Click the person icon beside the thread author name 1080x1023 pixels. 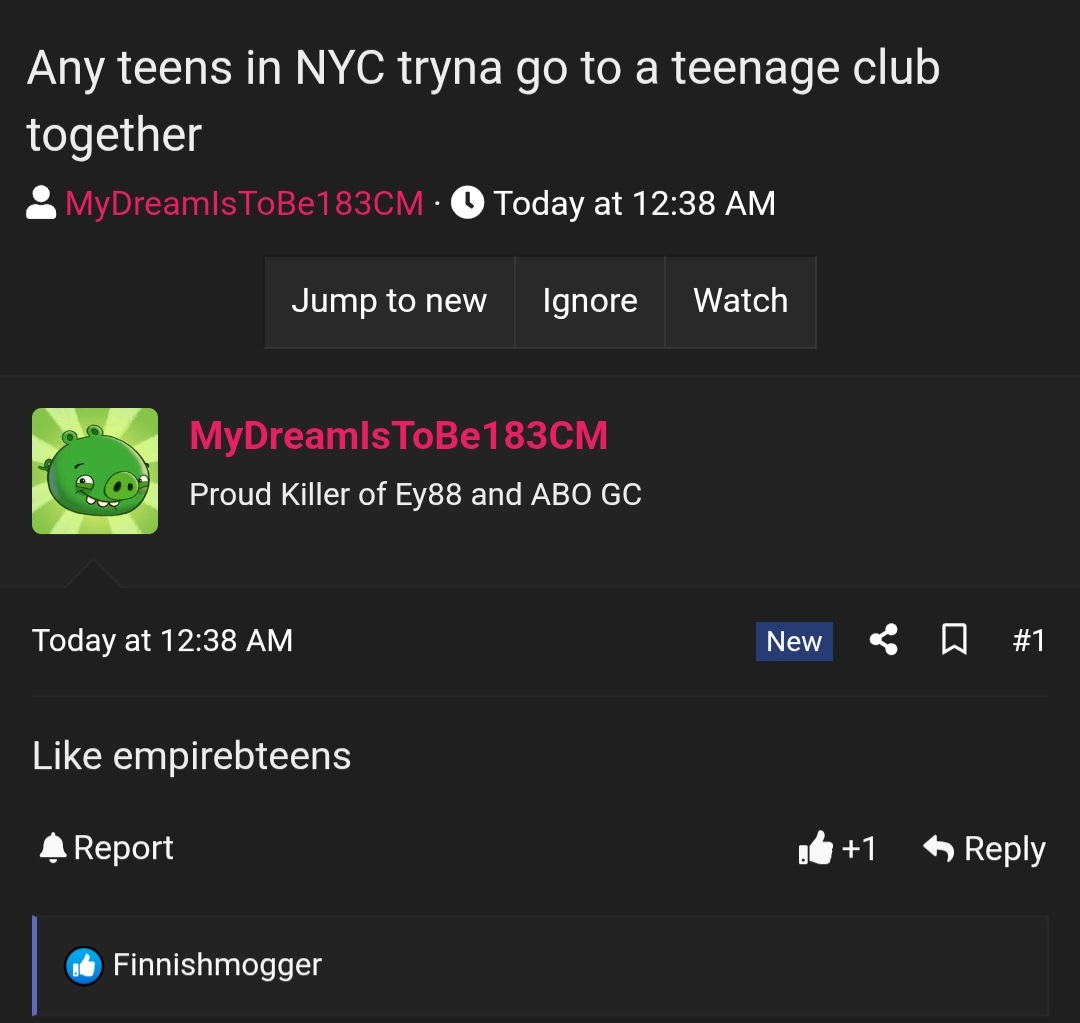[41, 203]
